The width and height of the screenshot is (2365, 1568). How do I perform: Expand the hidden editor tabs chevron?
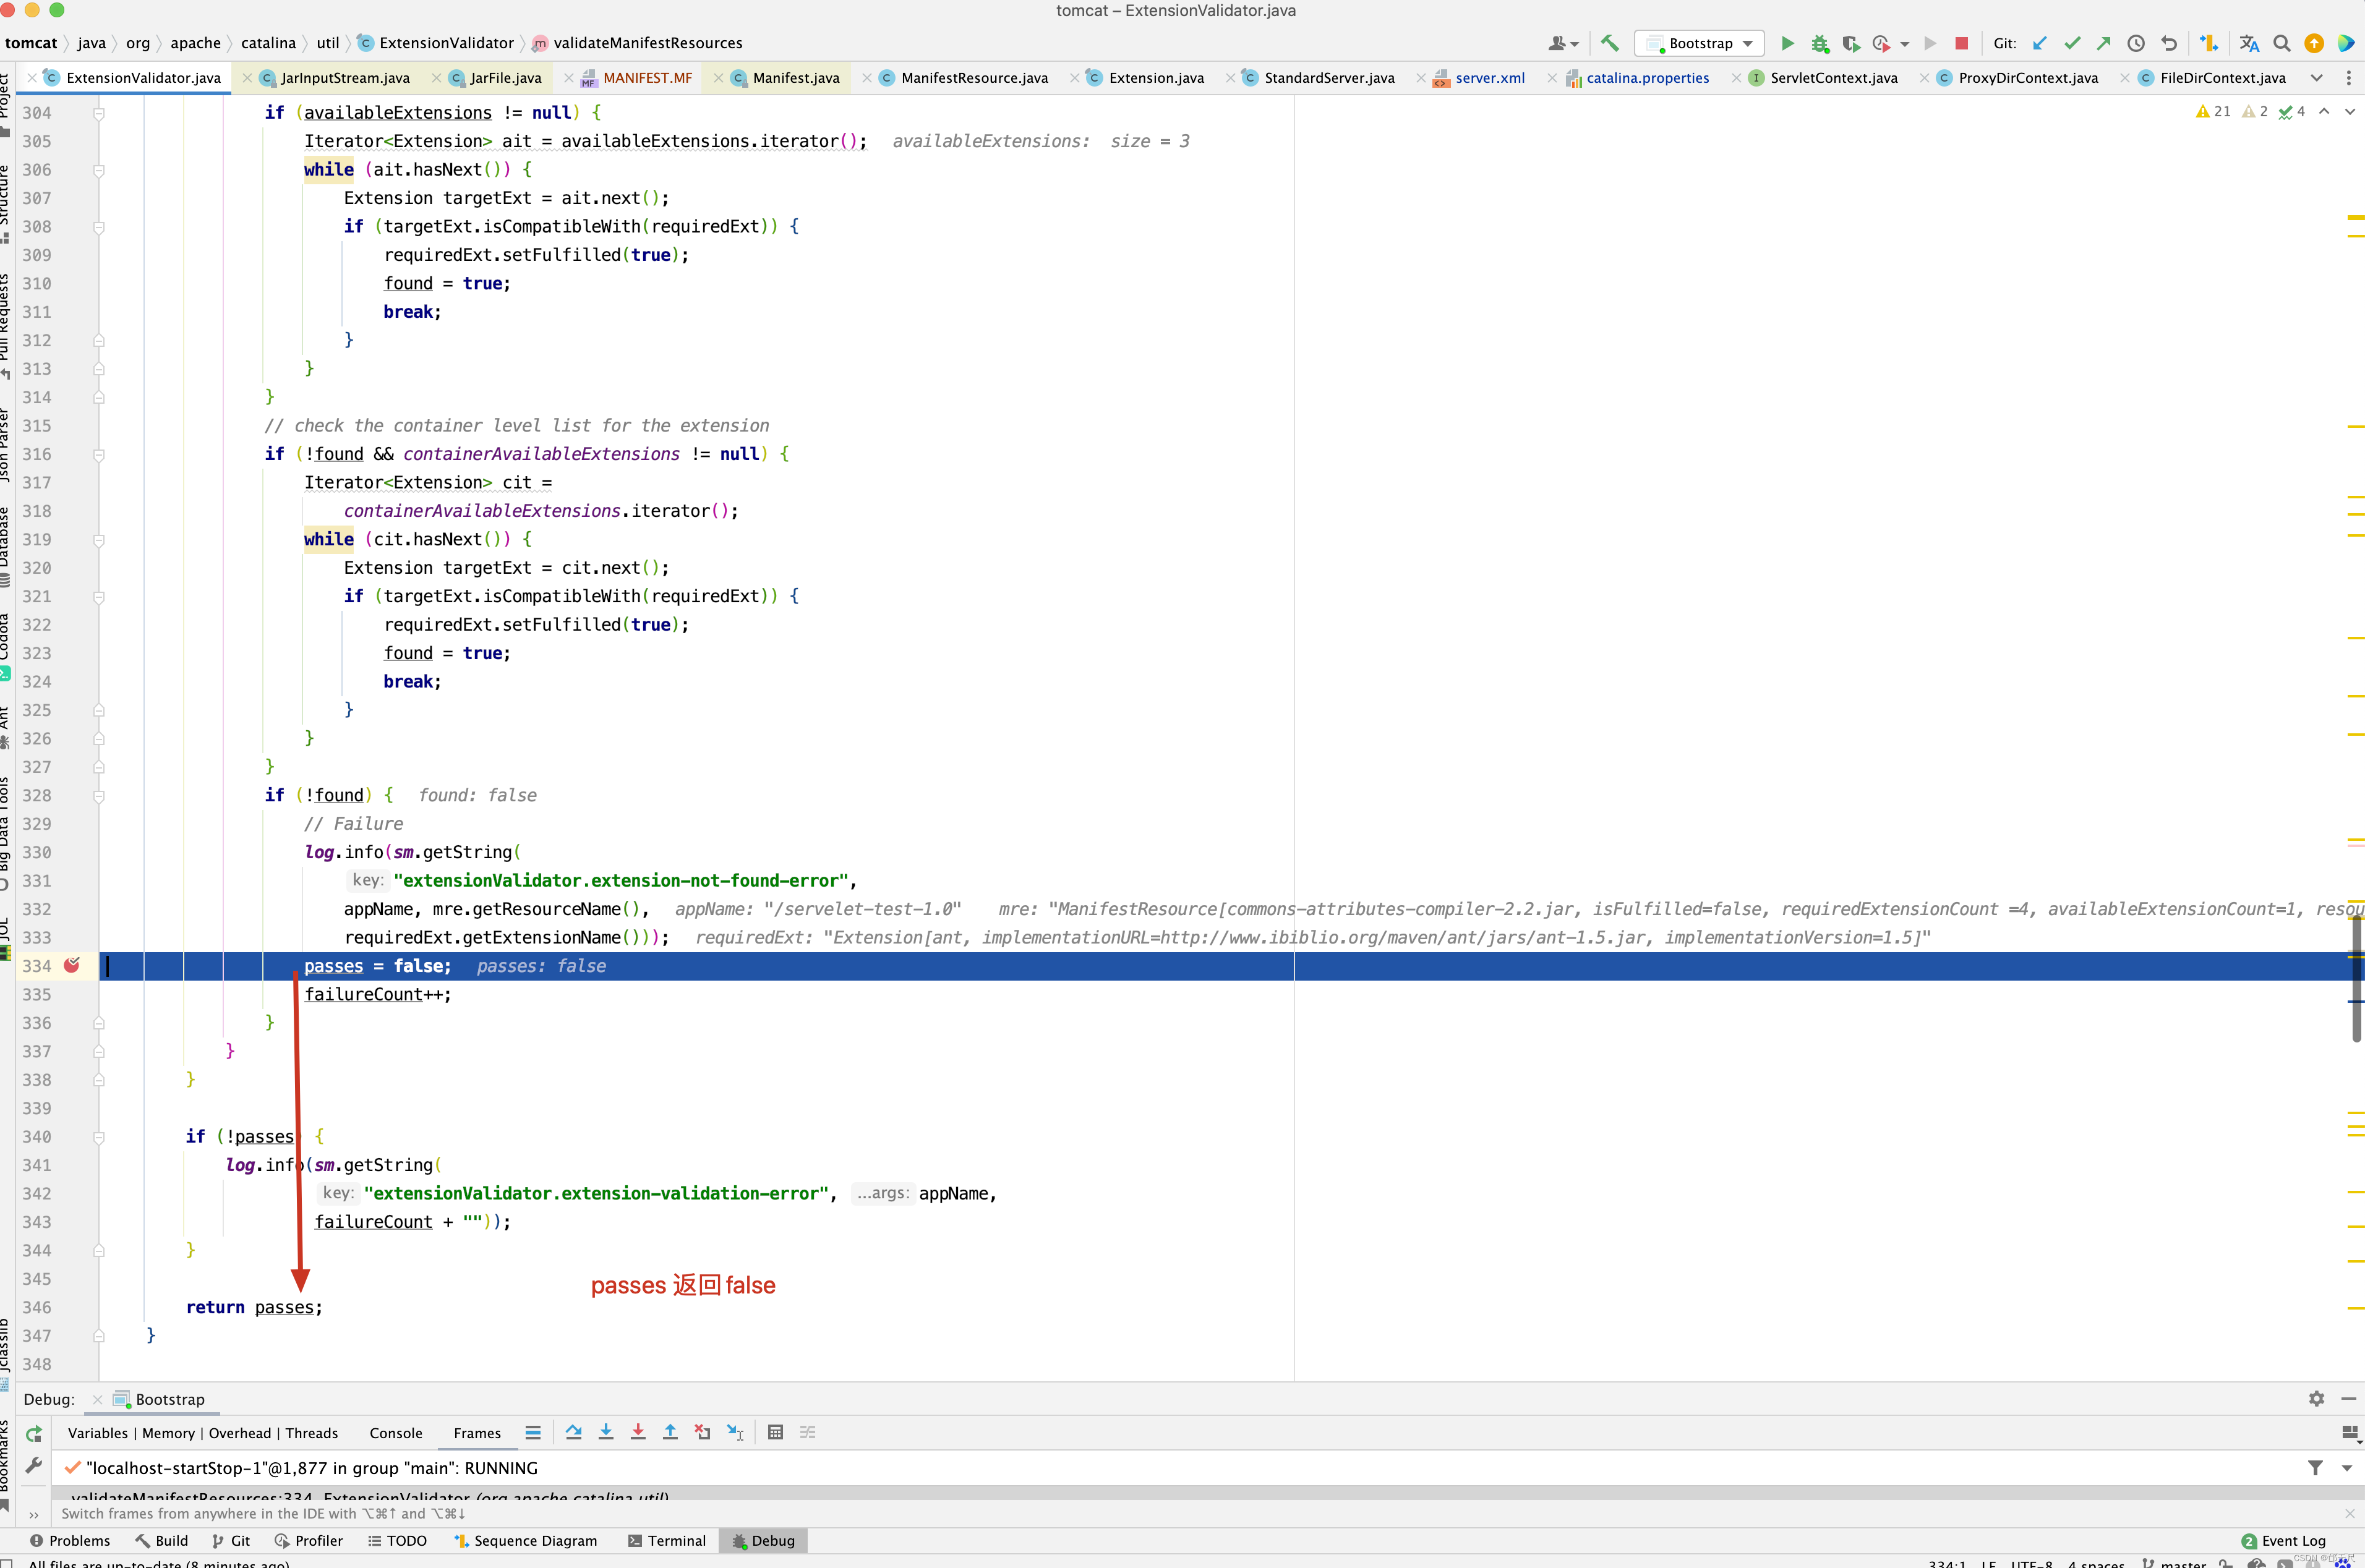point(2316,78)
